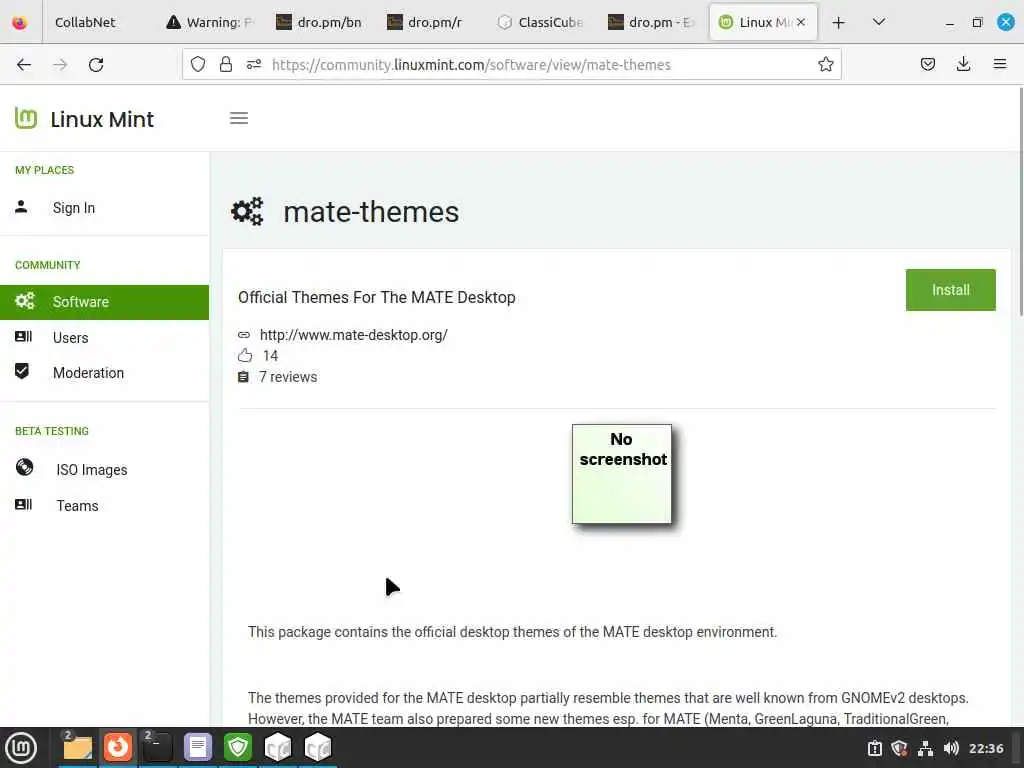The image size is (1024, 768).
Task: Switch to the Warning tab
Action: (x=209, y=22)
